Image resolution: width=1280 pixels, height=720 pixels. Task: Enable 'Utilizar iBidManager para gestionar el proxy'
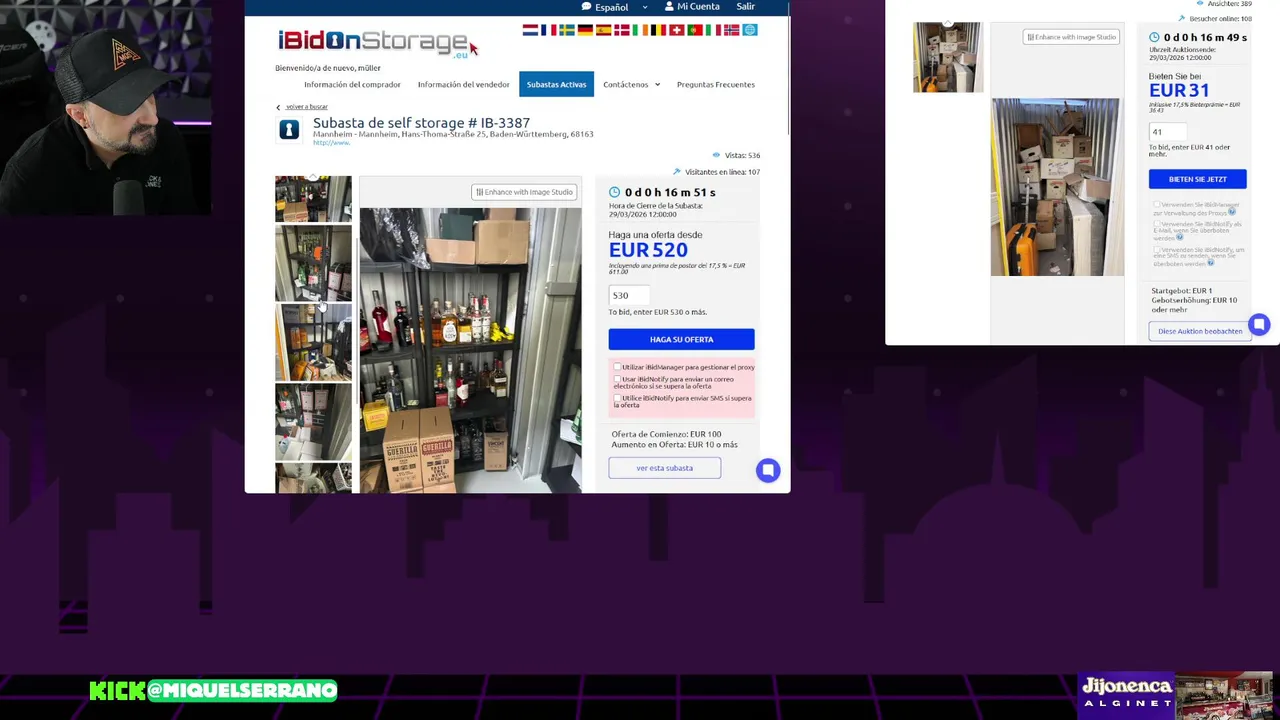pos(617,367)
